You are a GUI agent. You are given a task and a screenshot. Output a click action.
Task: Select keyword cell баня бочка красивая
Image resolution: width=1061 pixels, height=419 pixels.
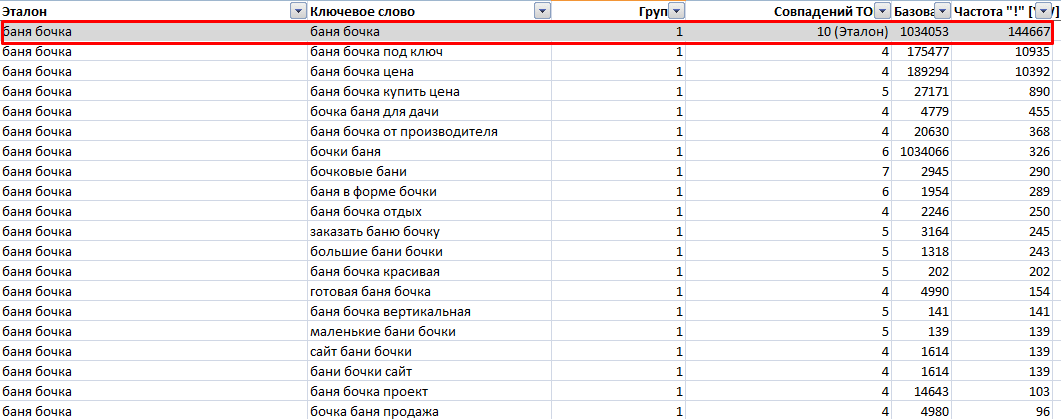pyautogui.click(x=375, y=272)
